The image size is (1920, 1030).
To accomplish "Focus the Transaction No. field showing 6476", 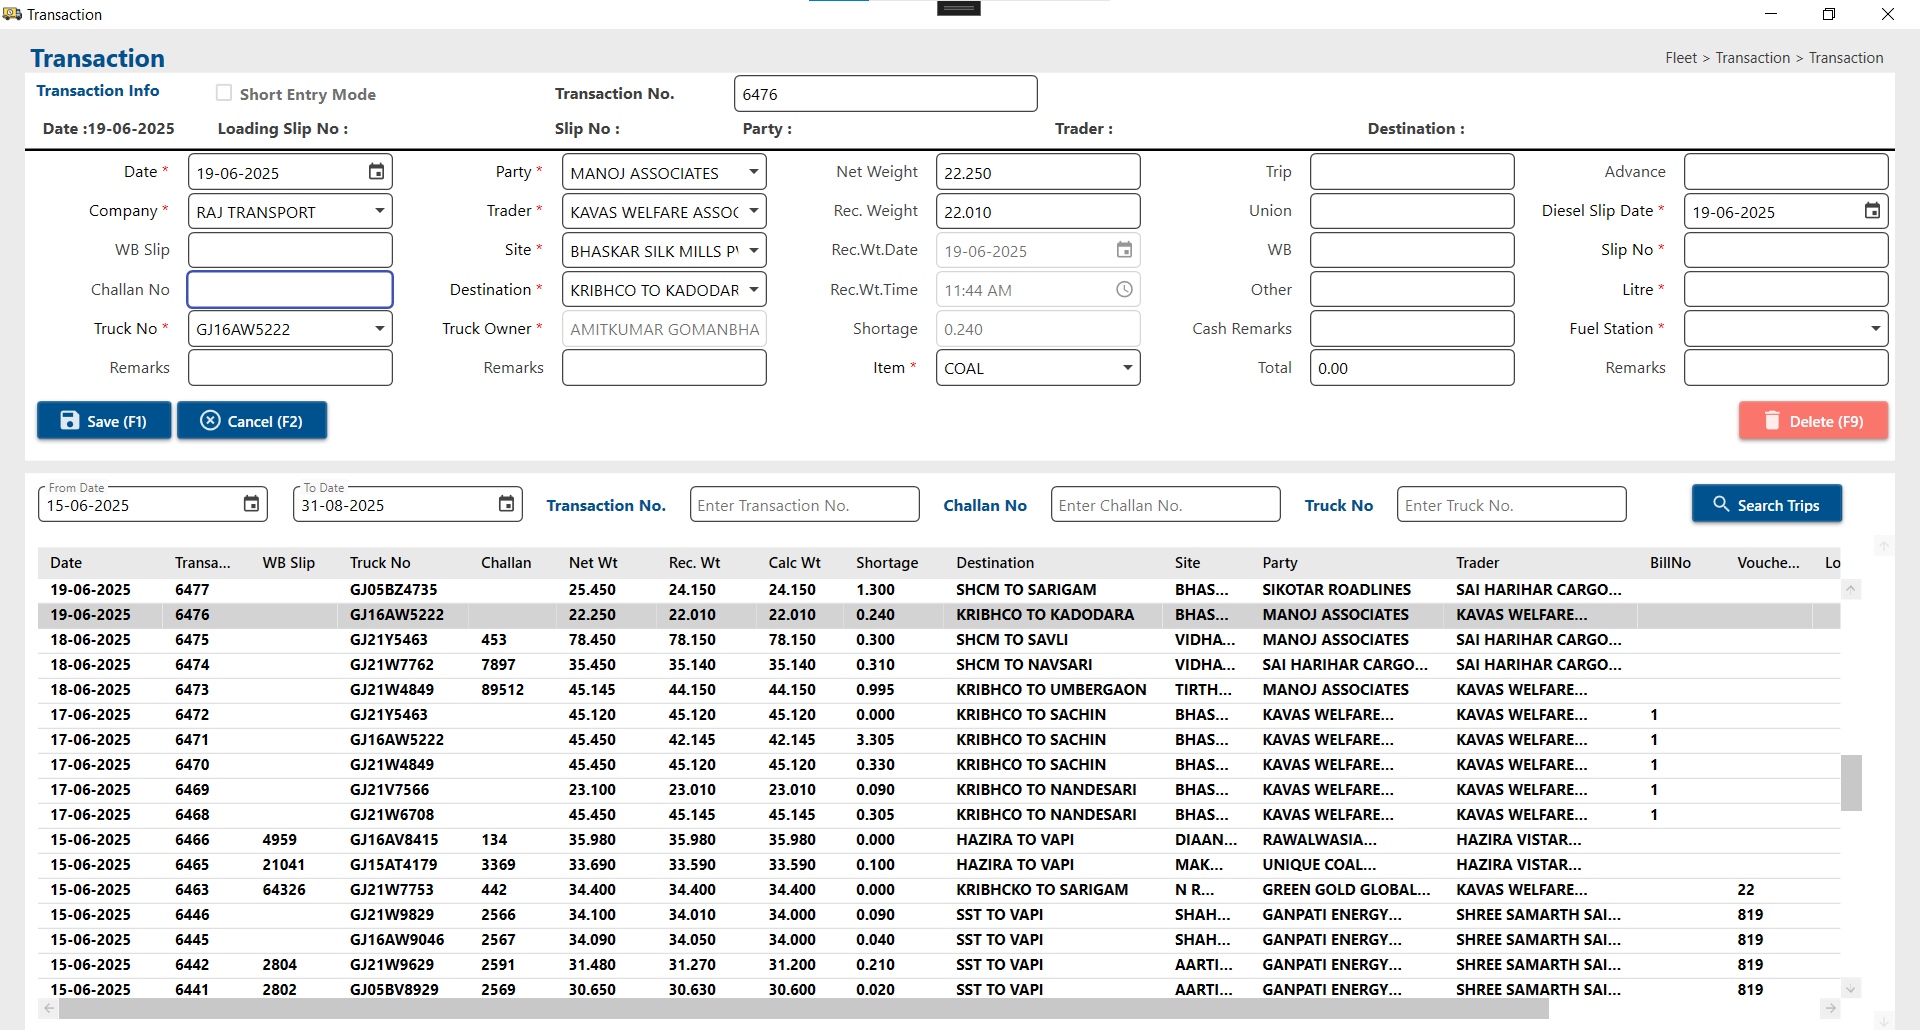I will (885, 94).
